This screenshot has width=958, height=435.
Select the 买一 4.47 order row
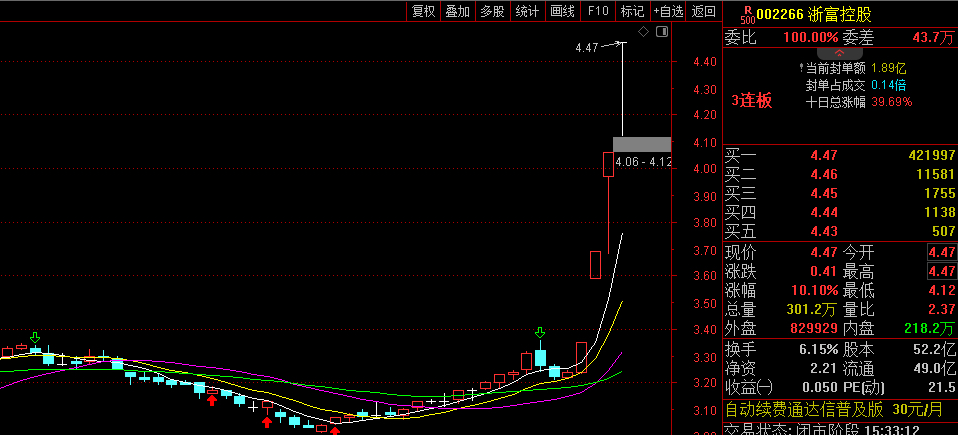click(840, 155)
